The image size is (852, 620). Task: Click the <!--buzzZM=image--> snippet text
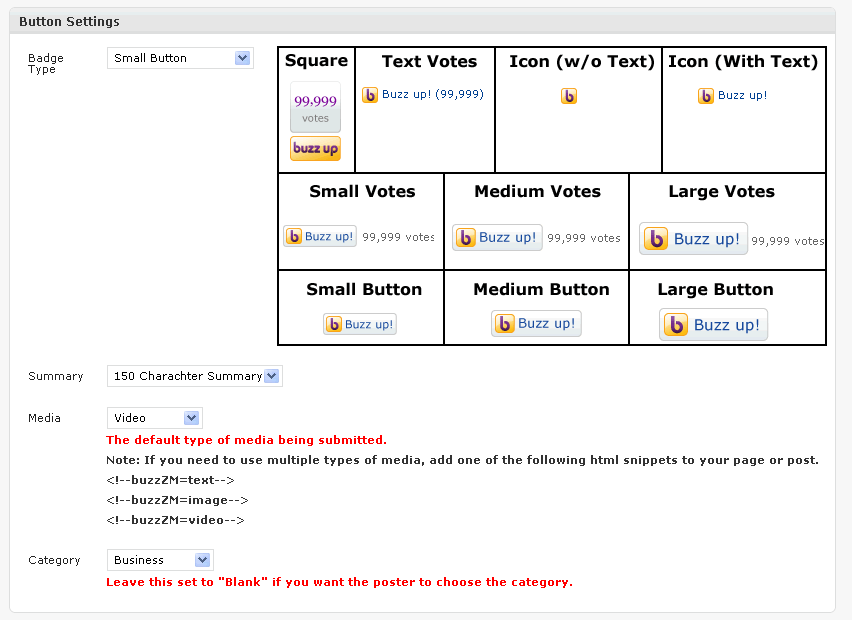[x=177, y=500]
